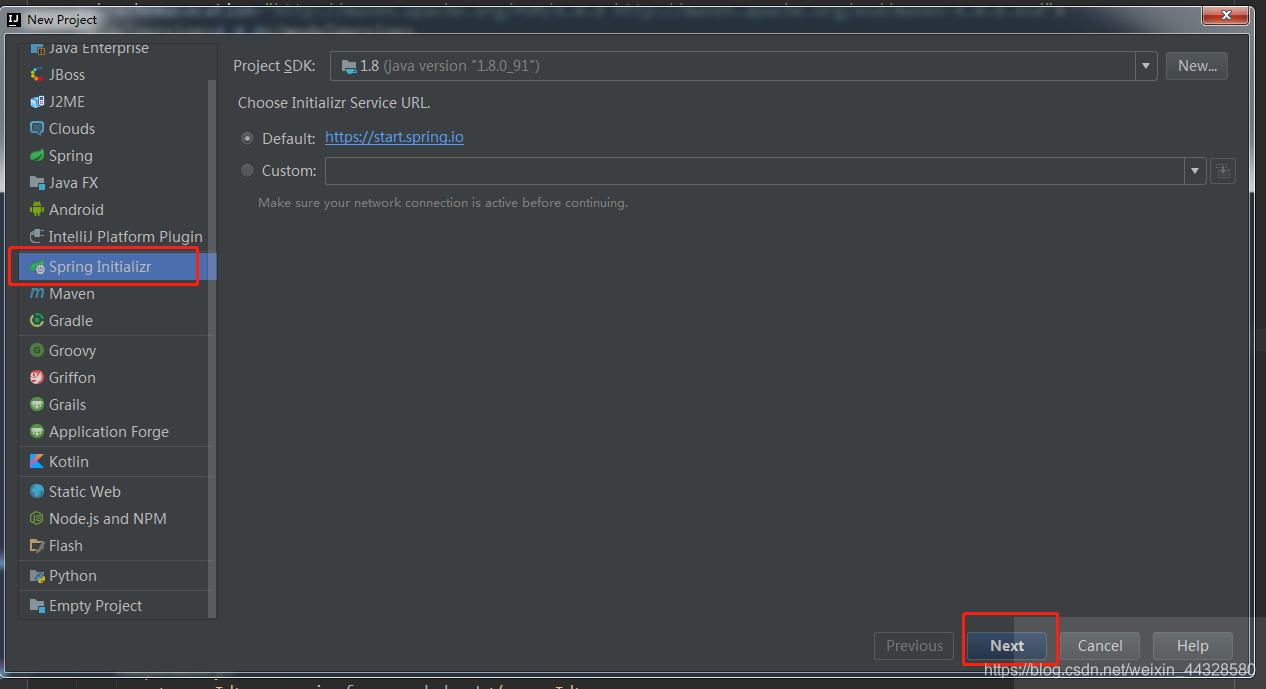Click the disabled Previous button
The image size is (1266, 689).
pos(914,646)
